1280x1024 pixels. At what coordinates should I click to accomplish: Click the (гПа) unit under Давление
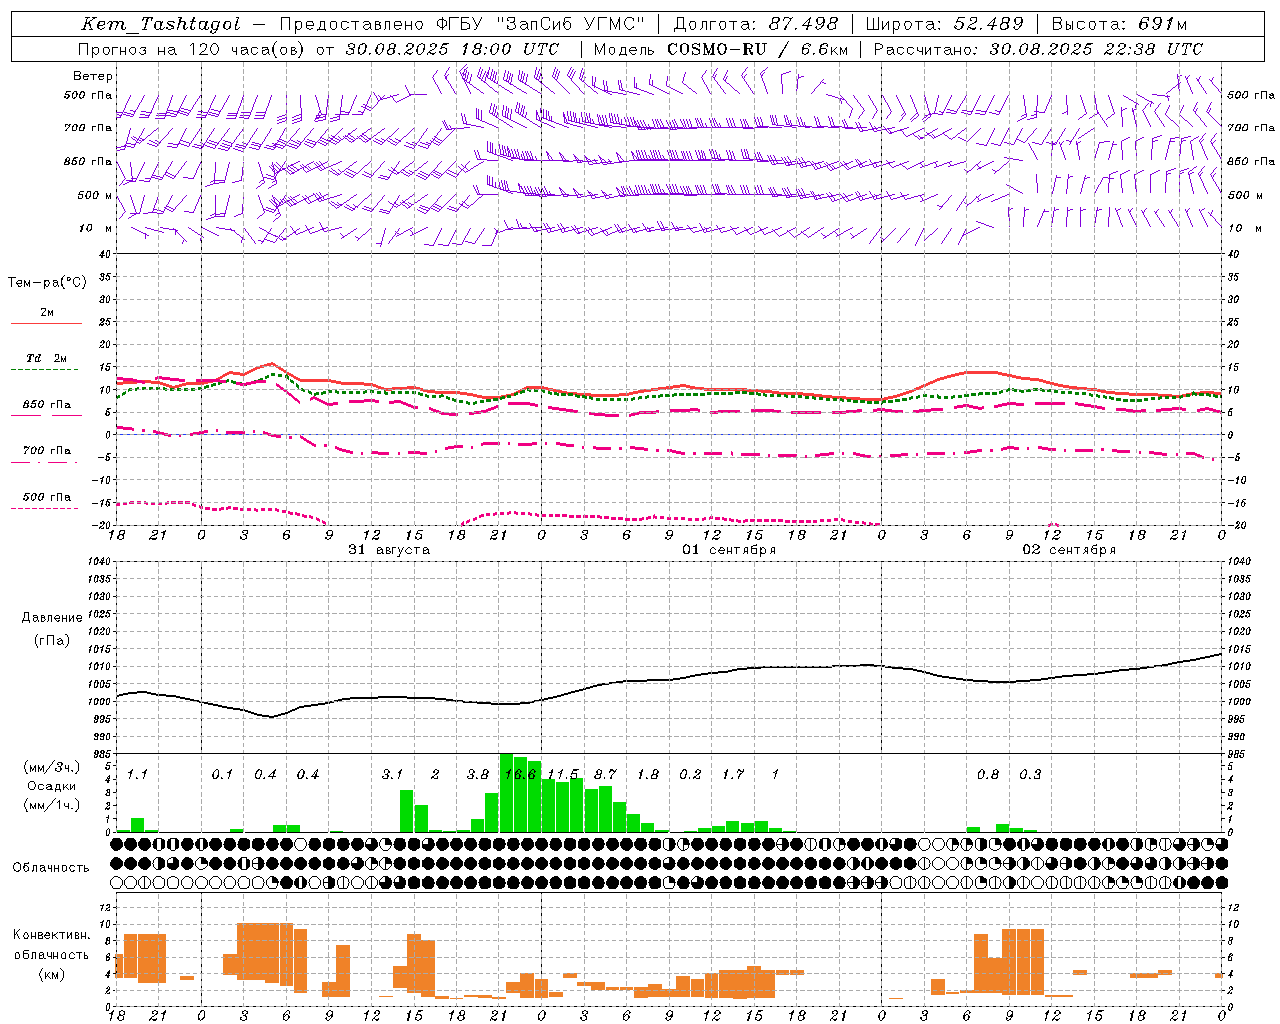click(x=52, y=640)
